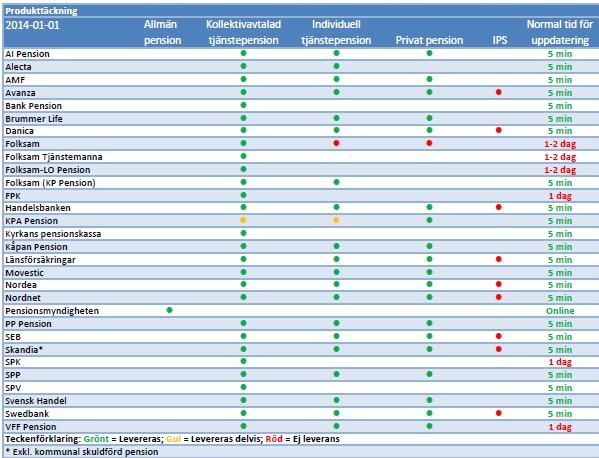Click the word Röd in the legend
This screenshot has height=458, width=599.
274,439
